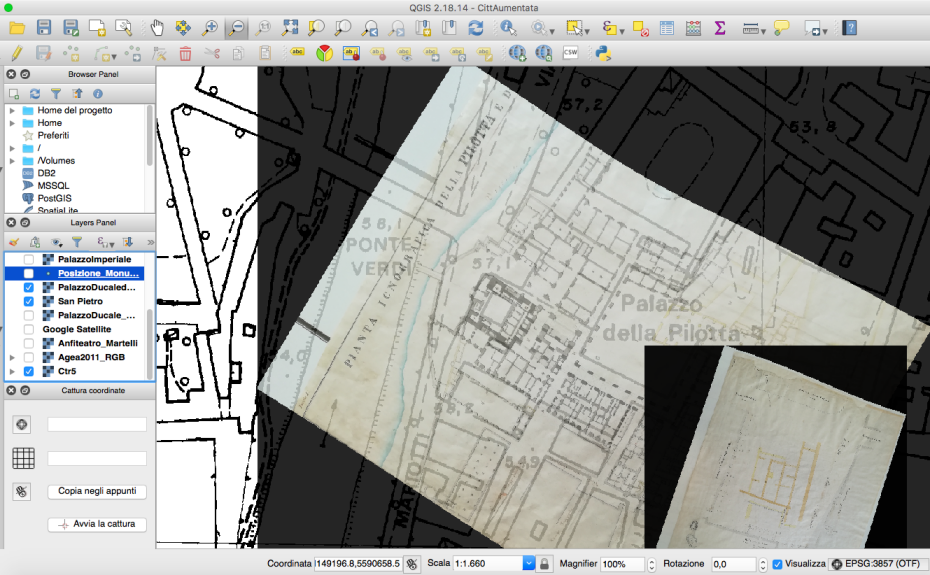
Task: Click the diagram pie chart icon
Action: pyautogui.click(x=324, y=53)
